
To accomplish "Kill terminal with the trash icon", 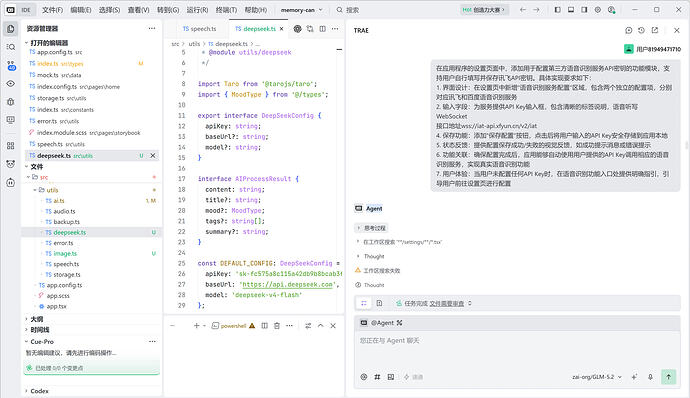I will 277,326.
